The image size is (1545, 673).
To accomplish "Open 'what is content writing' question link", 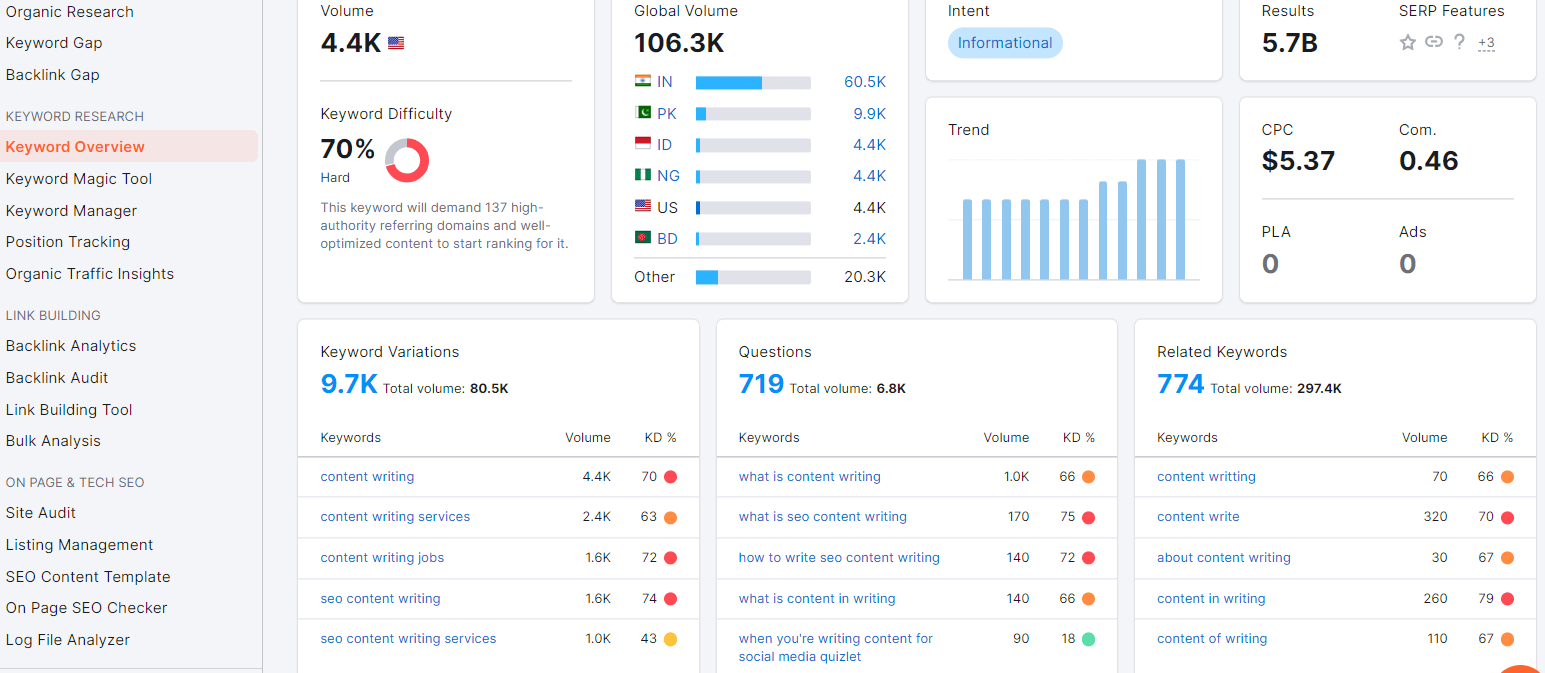I will click(810, 477).
